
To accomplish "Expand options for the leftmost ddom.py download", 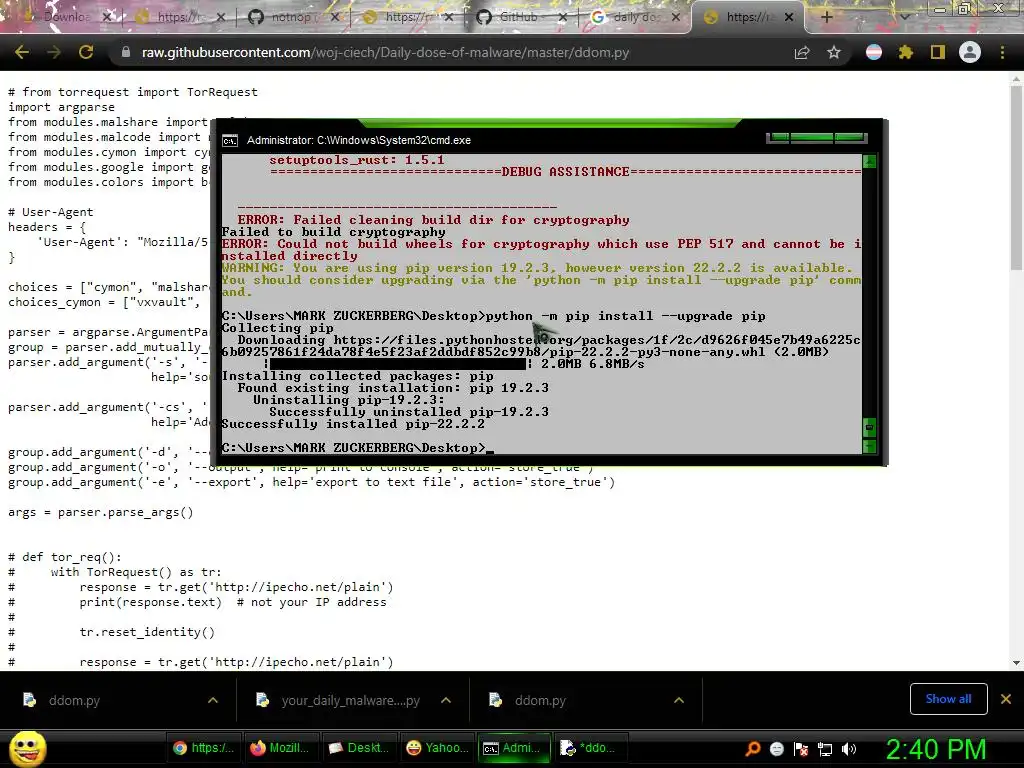I will (x=213, y=700).
